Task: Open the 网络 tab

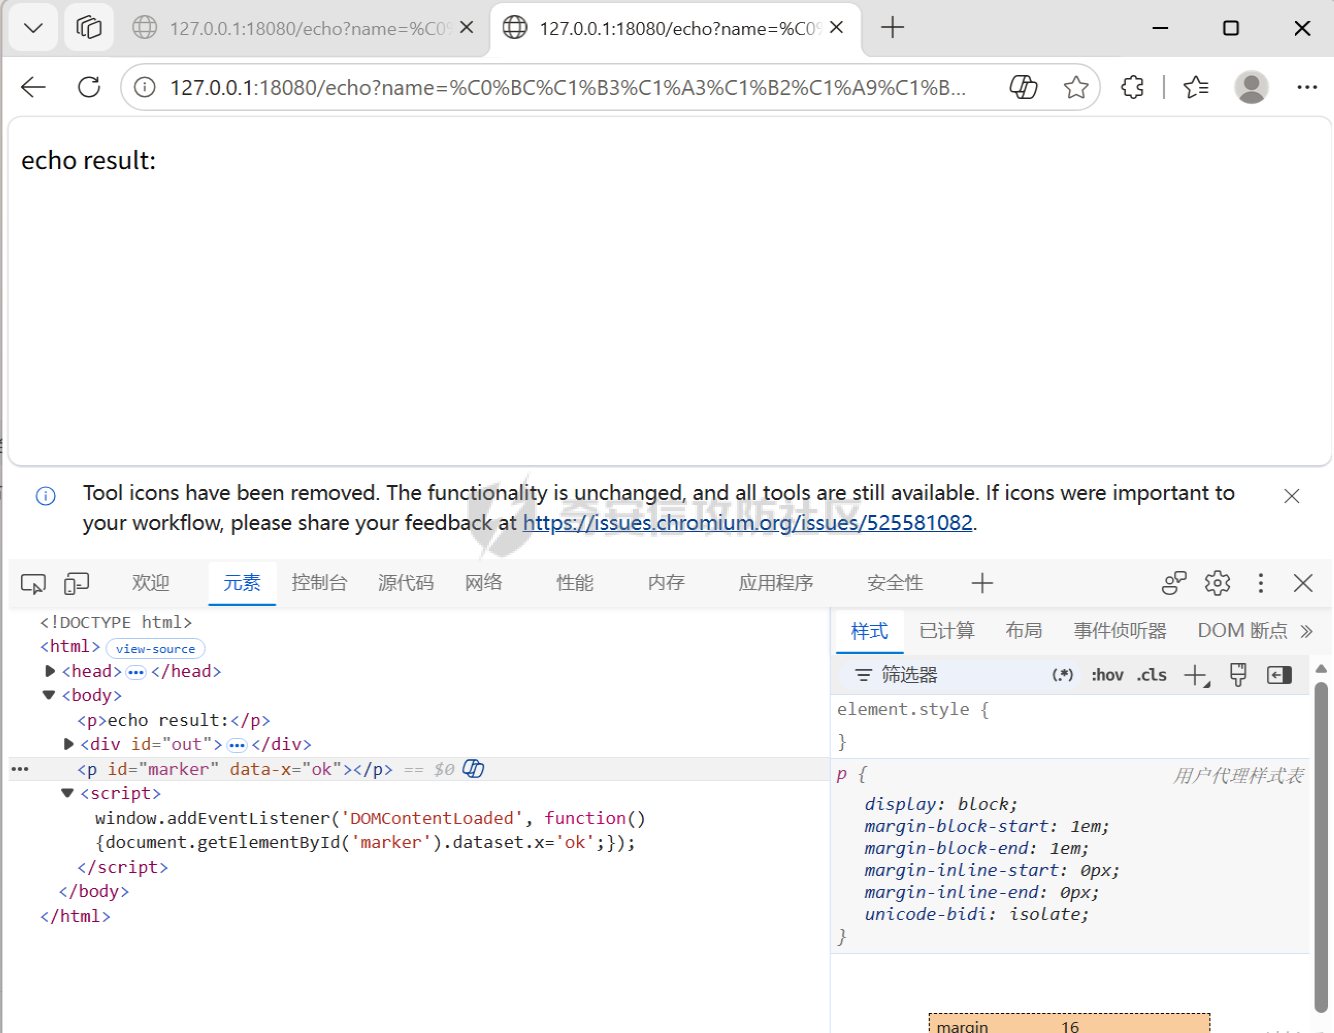Action: [x=484, y=583]
